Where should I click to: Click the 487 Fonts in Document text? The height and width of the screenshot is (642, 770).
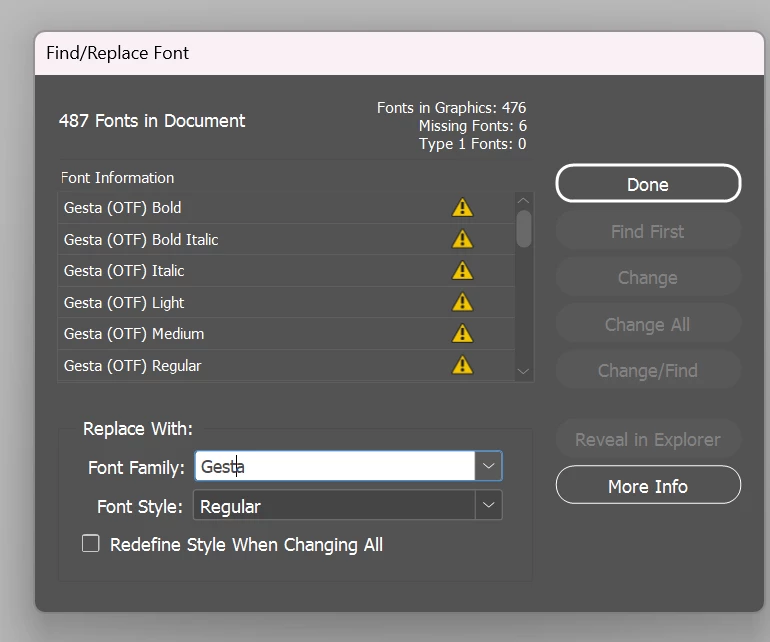pyautogui.click(x=152, y=121)
